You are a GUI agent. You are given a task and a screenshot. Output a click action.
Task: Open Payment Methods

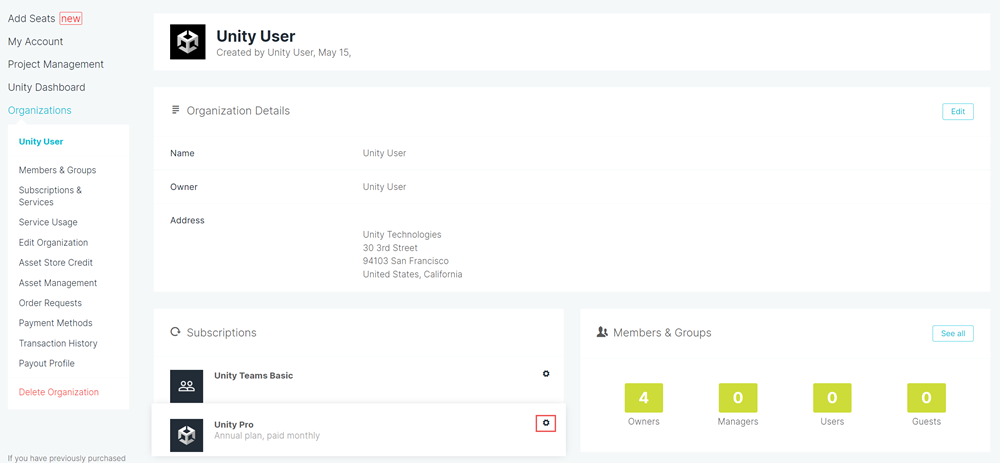[55, 323]
